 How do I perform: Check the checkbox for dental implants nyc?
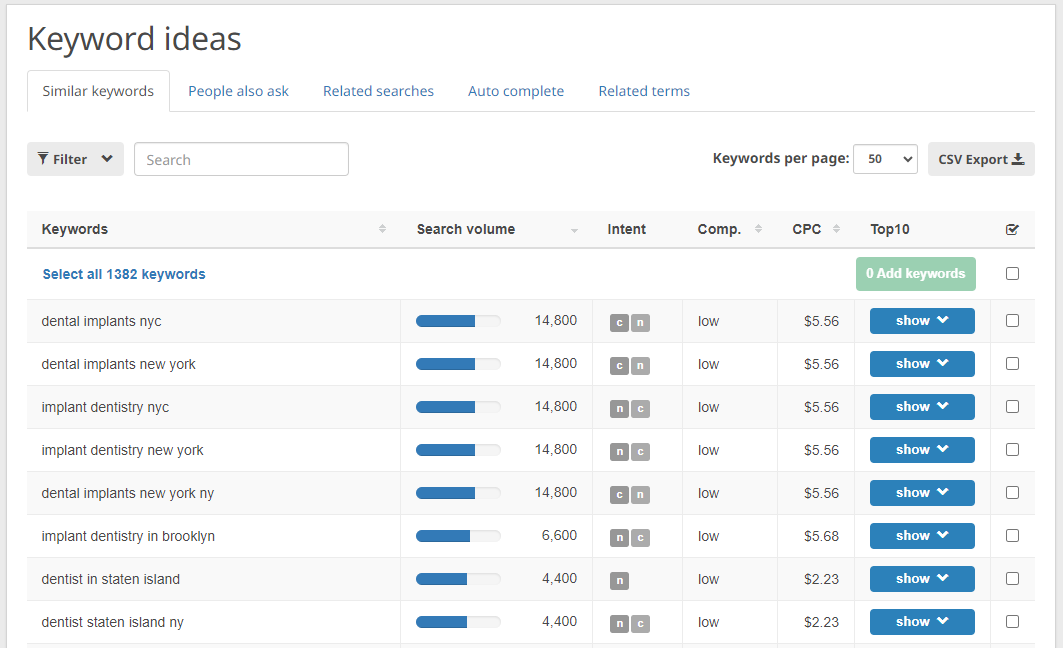point(1012,320)
